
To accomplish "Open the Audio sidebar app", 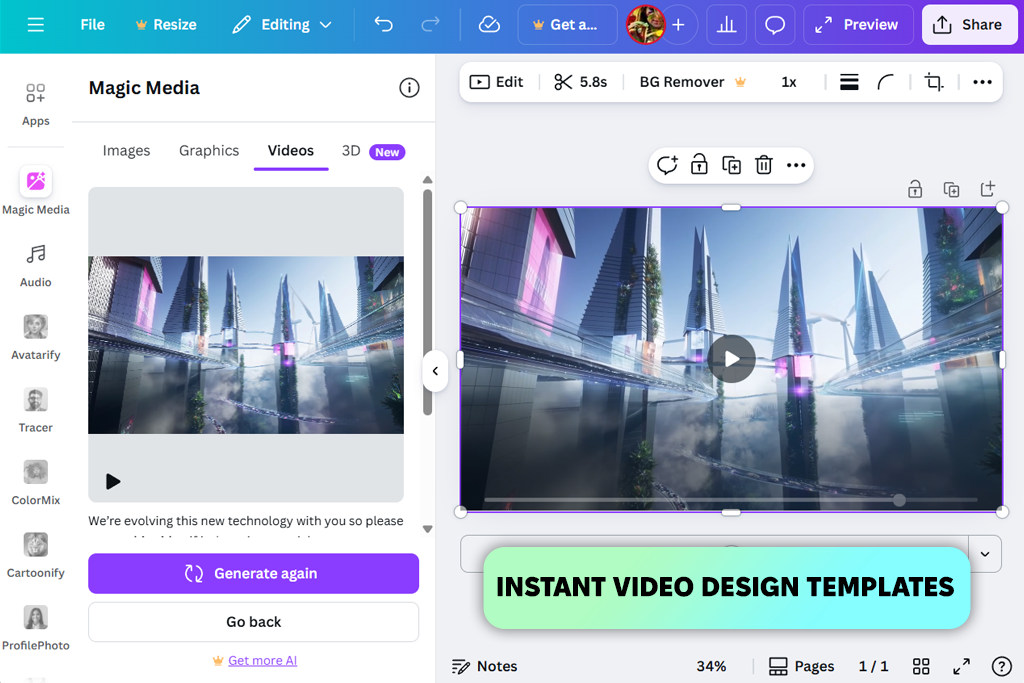I will pos(35,265).
